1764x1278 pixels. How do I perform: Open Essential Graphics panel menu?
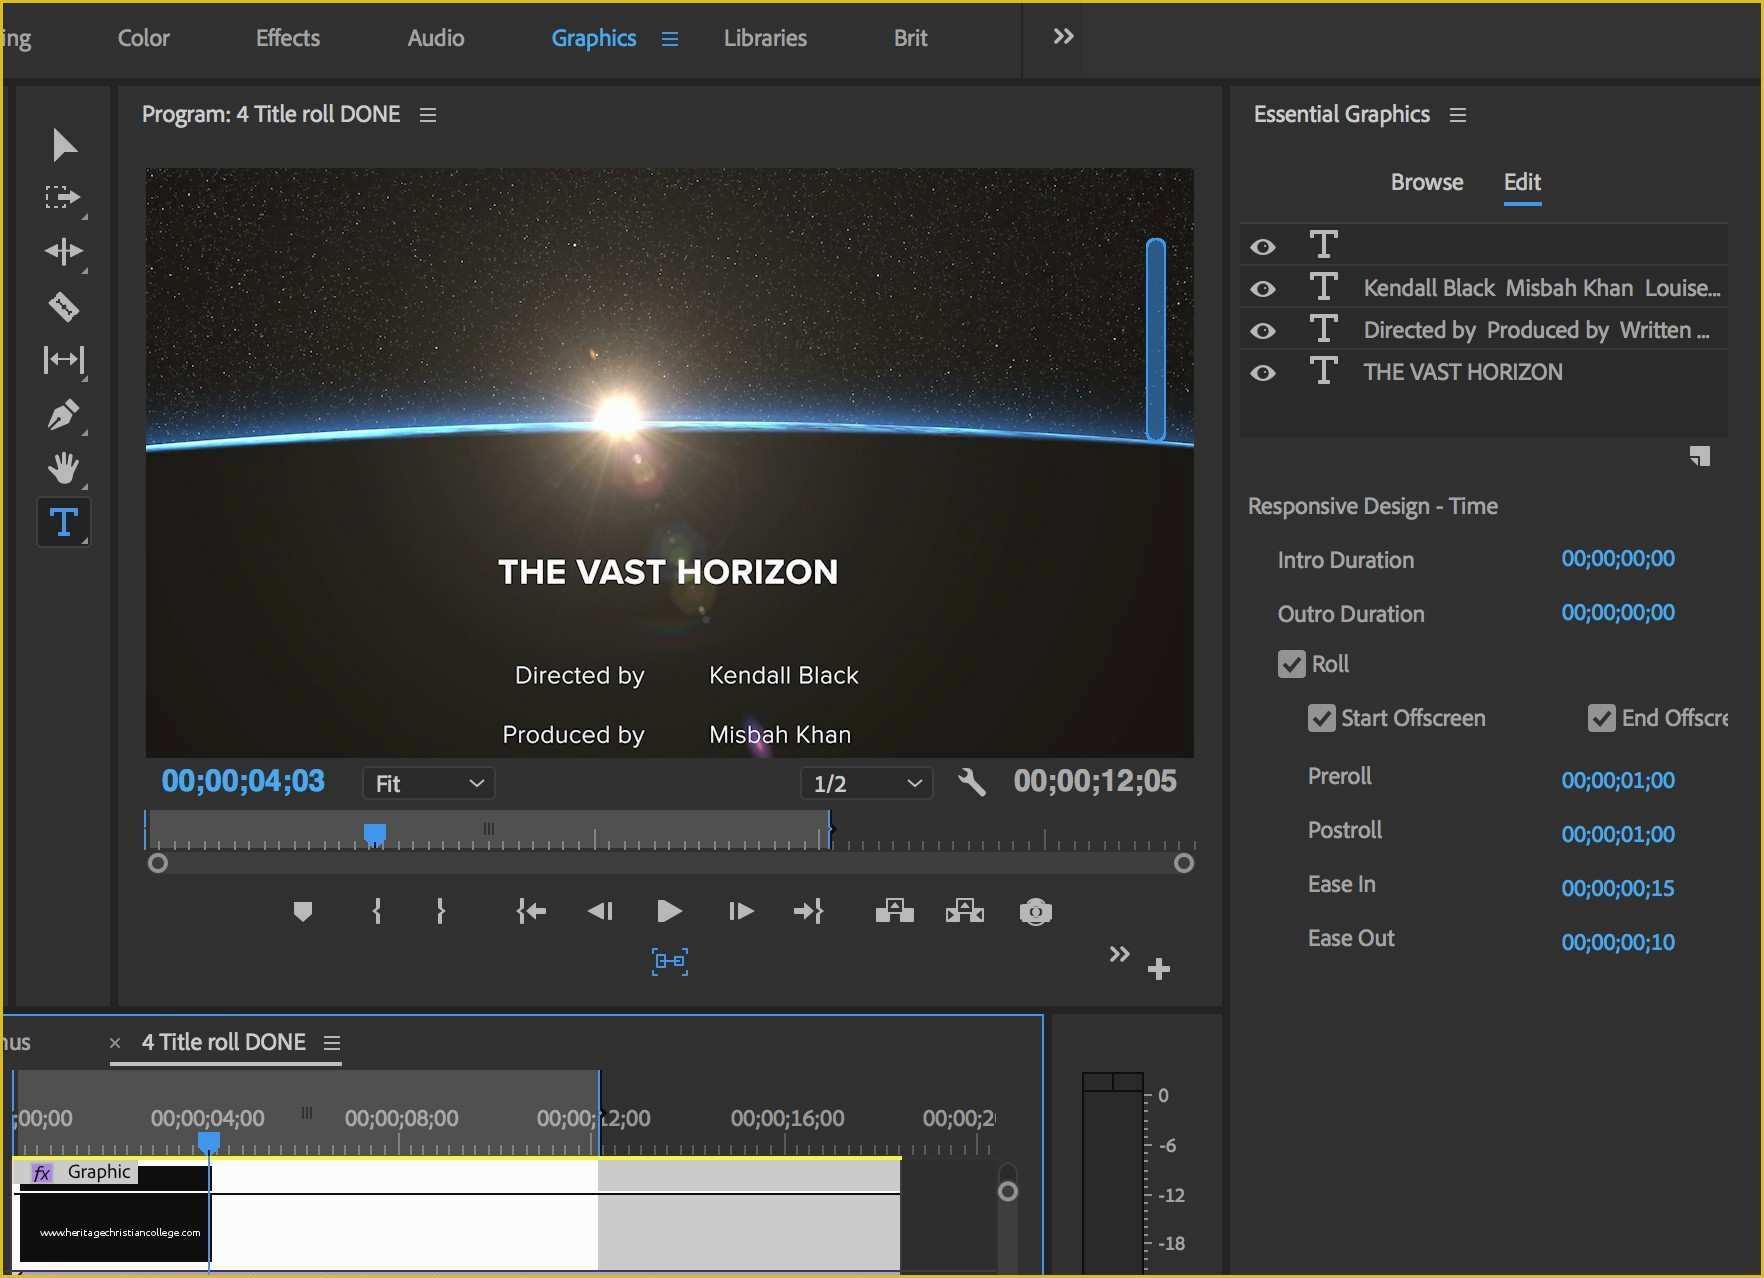(x=1458, y=115)
